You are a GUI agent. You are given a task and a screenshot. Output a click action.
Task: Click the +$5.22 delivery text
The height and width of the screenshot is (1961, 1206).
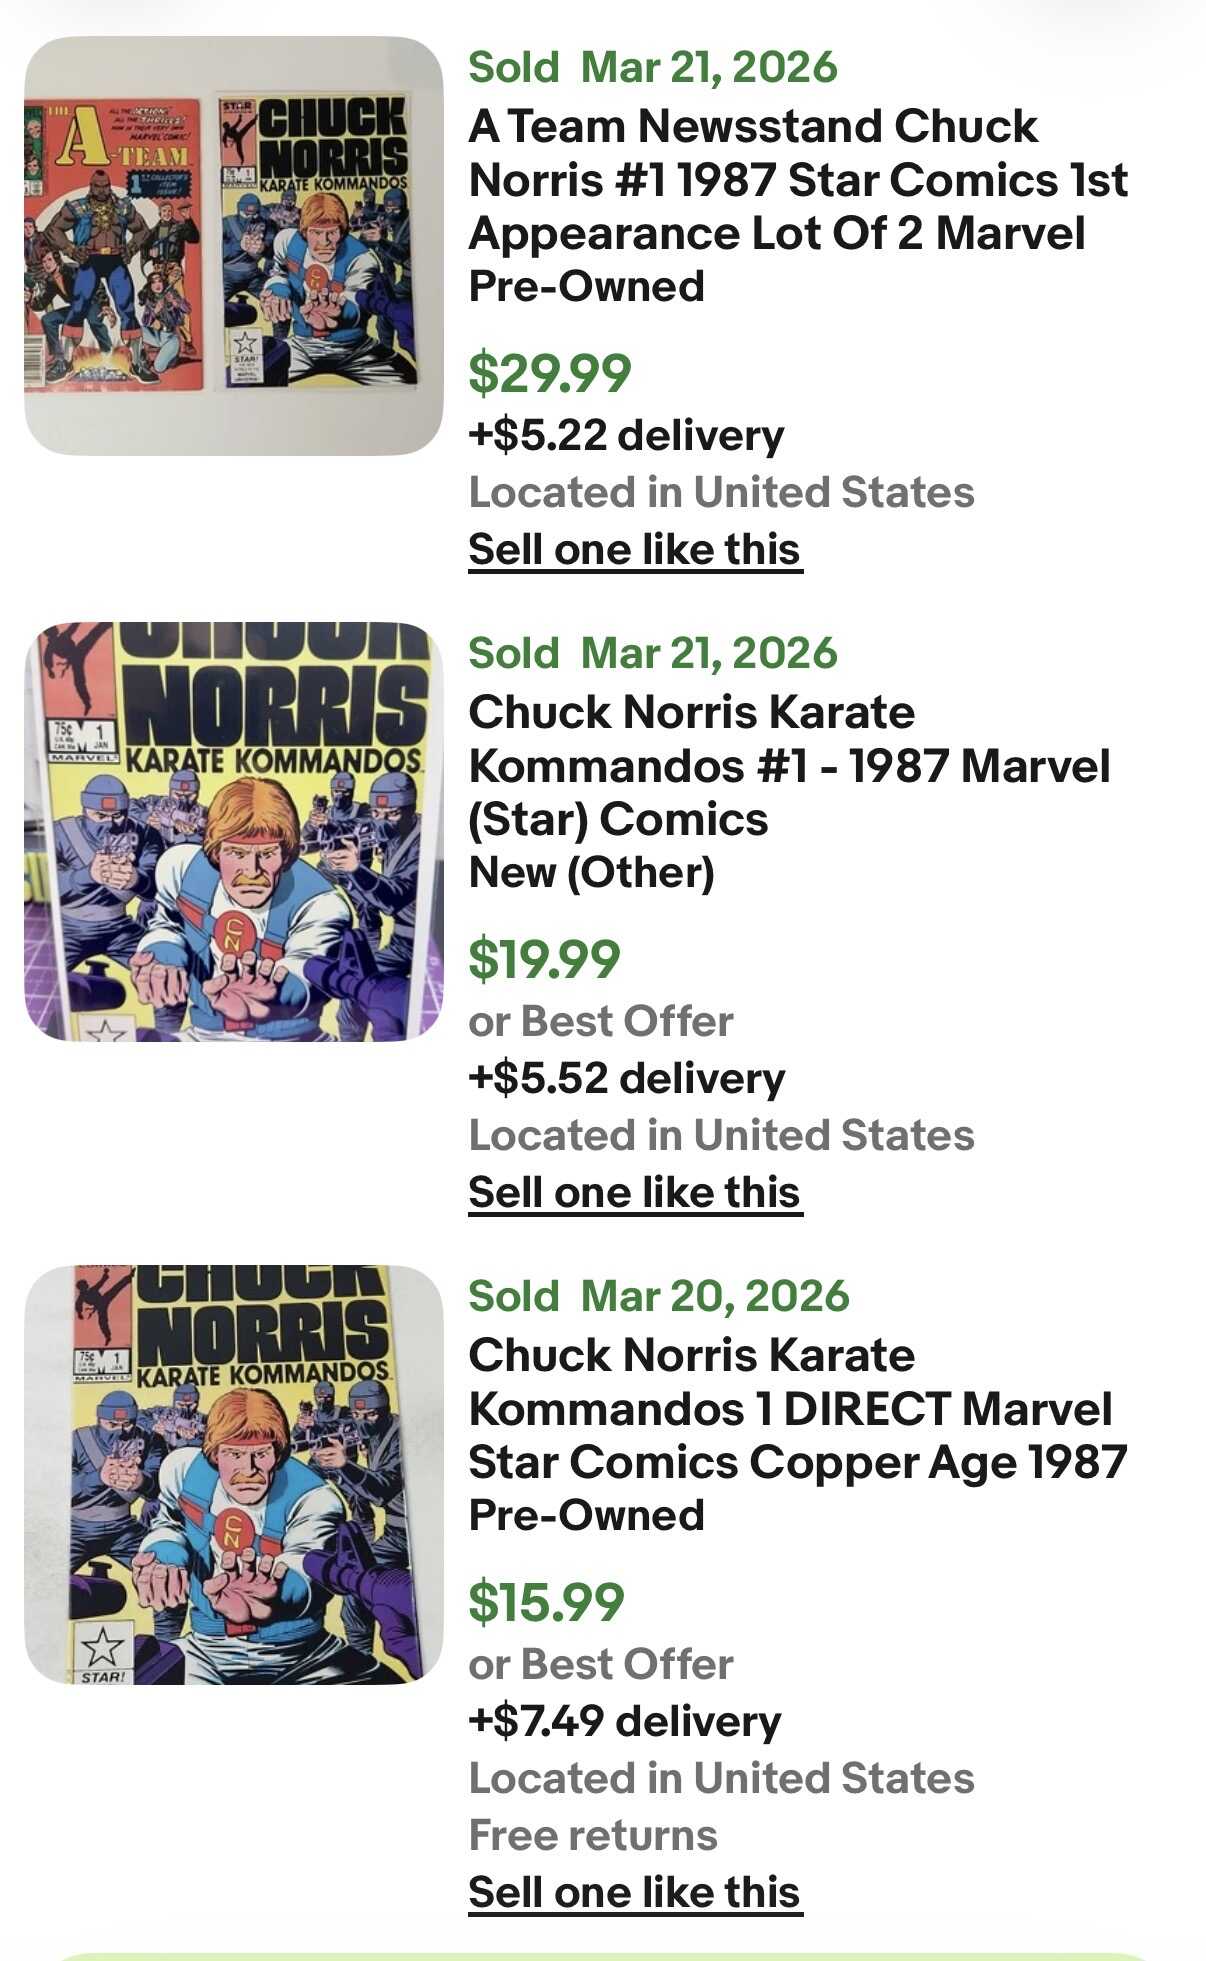[626, 436]
